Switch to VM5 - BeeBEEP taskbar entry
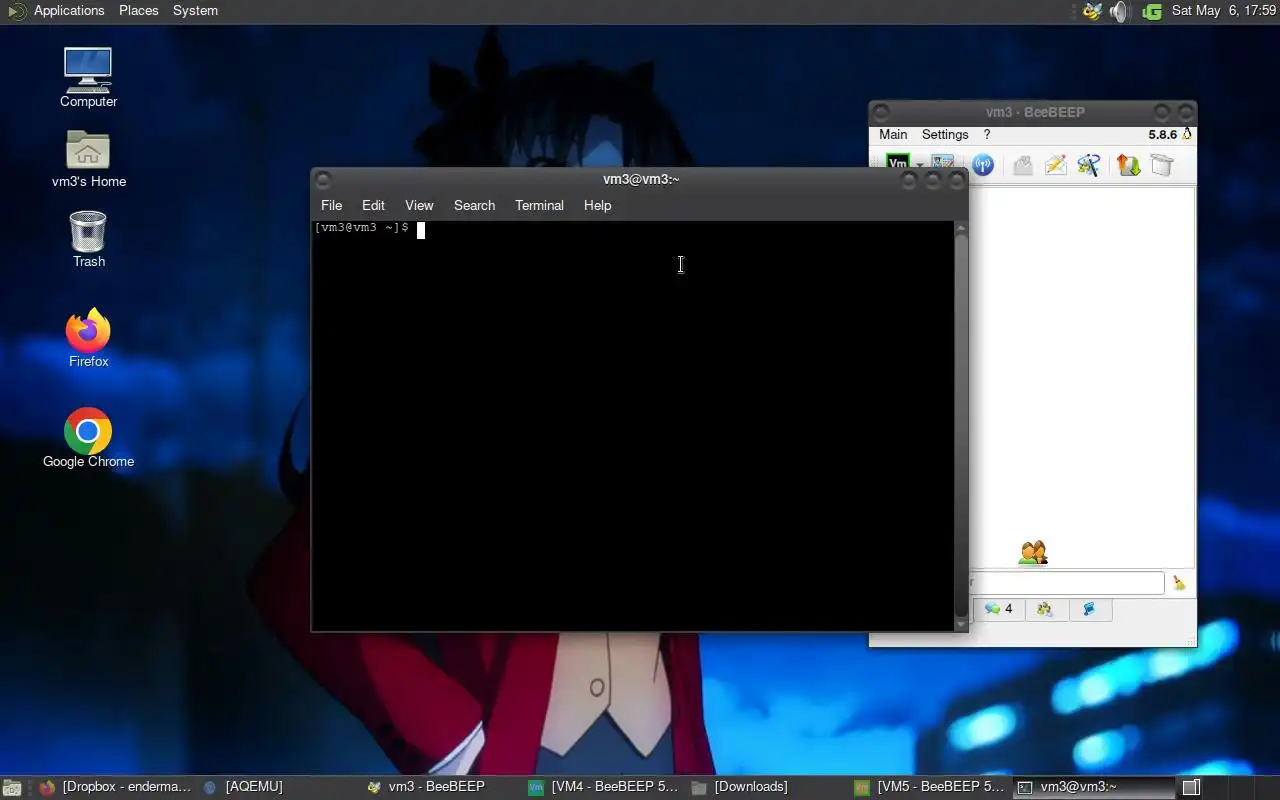 point(930,787)
